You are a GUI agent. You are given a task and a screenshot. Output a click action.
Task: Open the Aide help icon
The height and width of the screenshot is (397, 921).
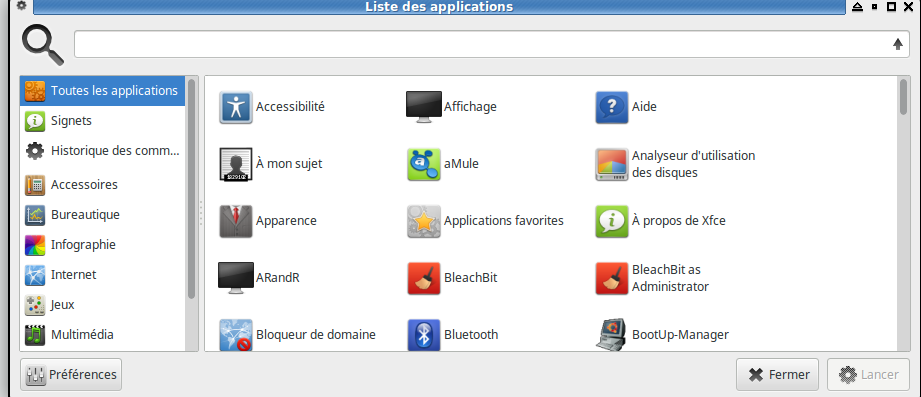(x=611, y=107)
